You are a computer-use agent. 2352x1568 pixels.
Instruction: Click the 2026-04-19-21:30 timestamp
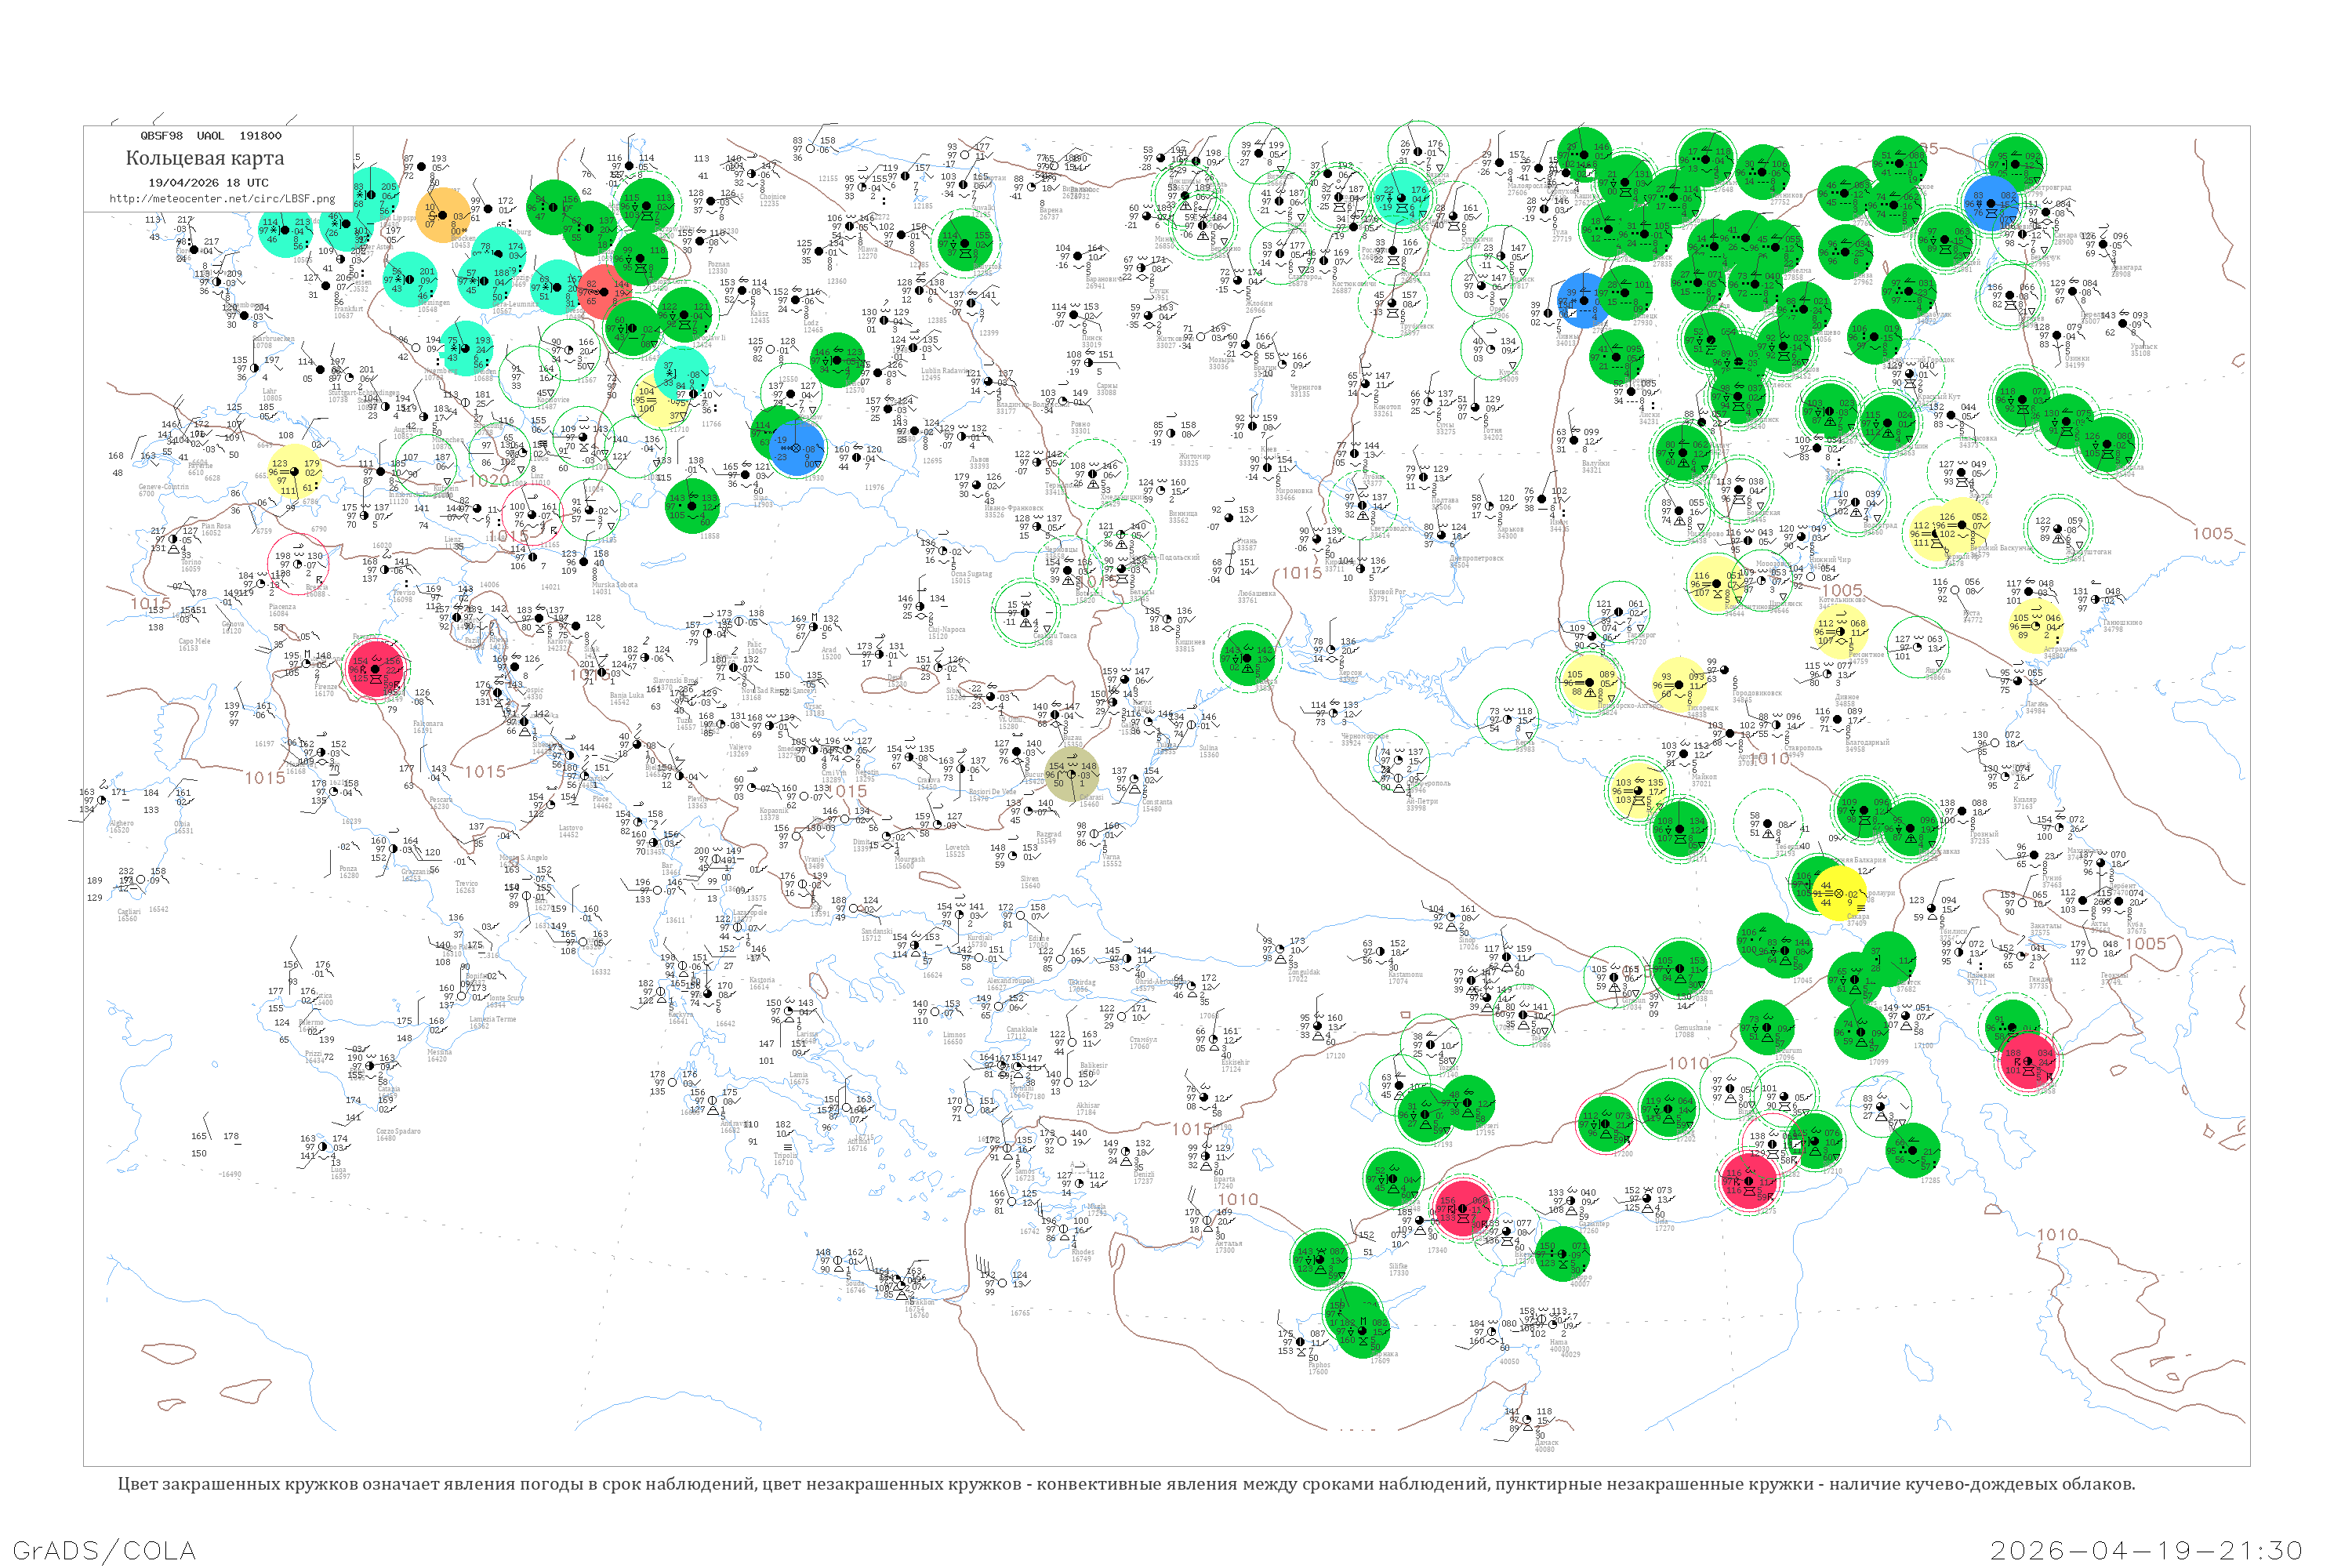click(2146, 1550)
